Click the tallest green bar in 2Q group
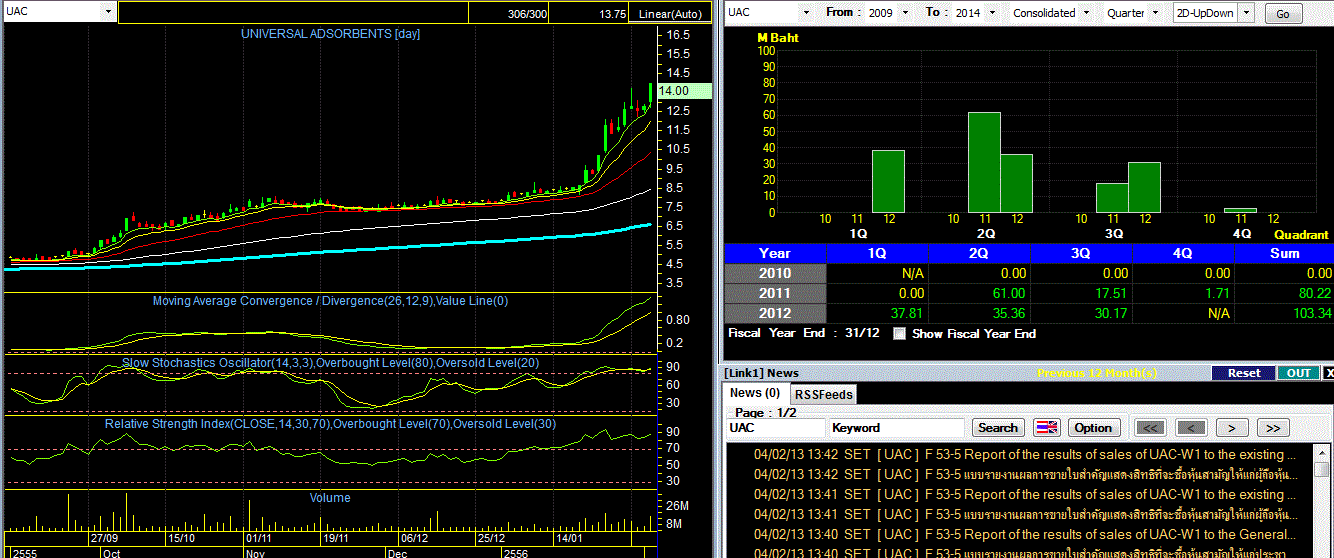 point(984,162)
